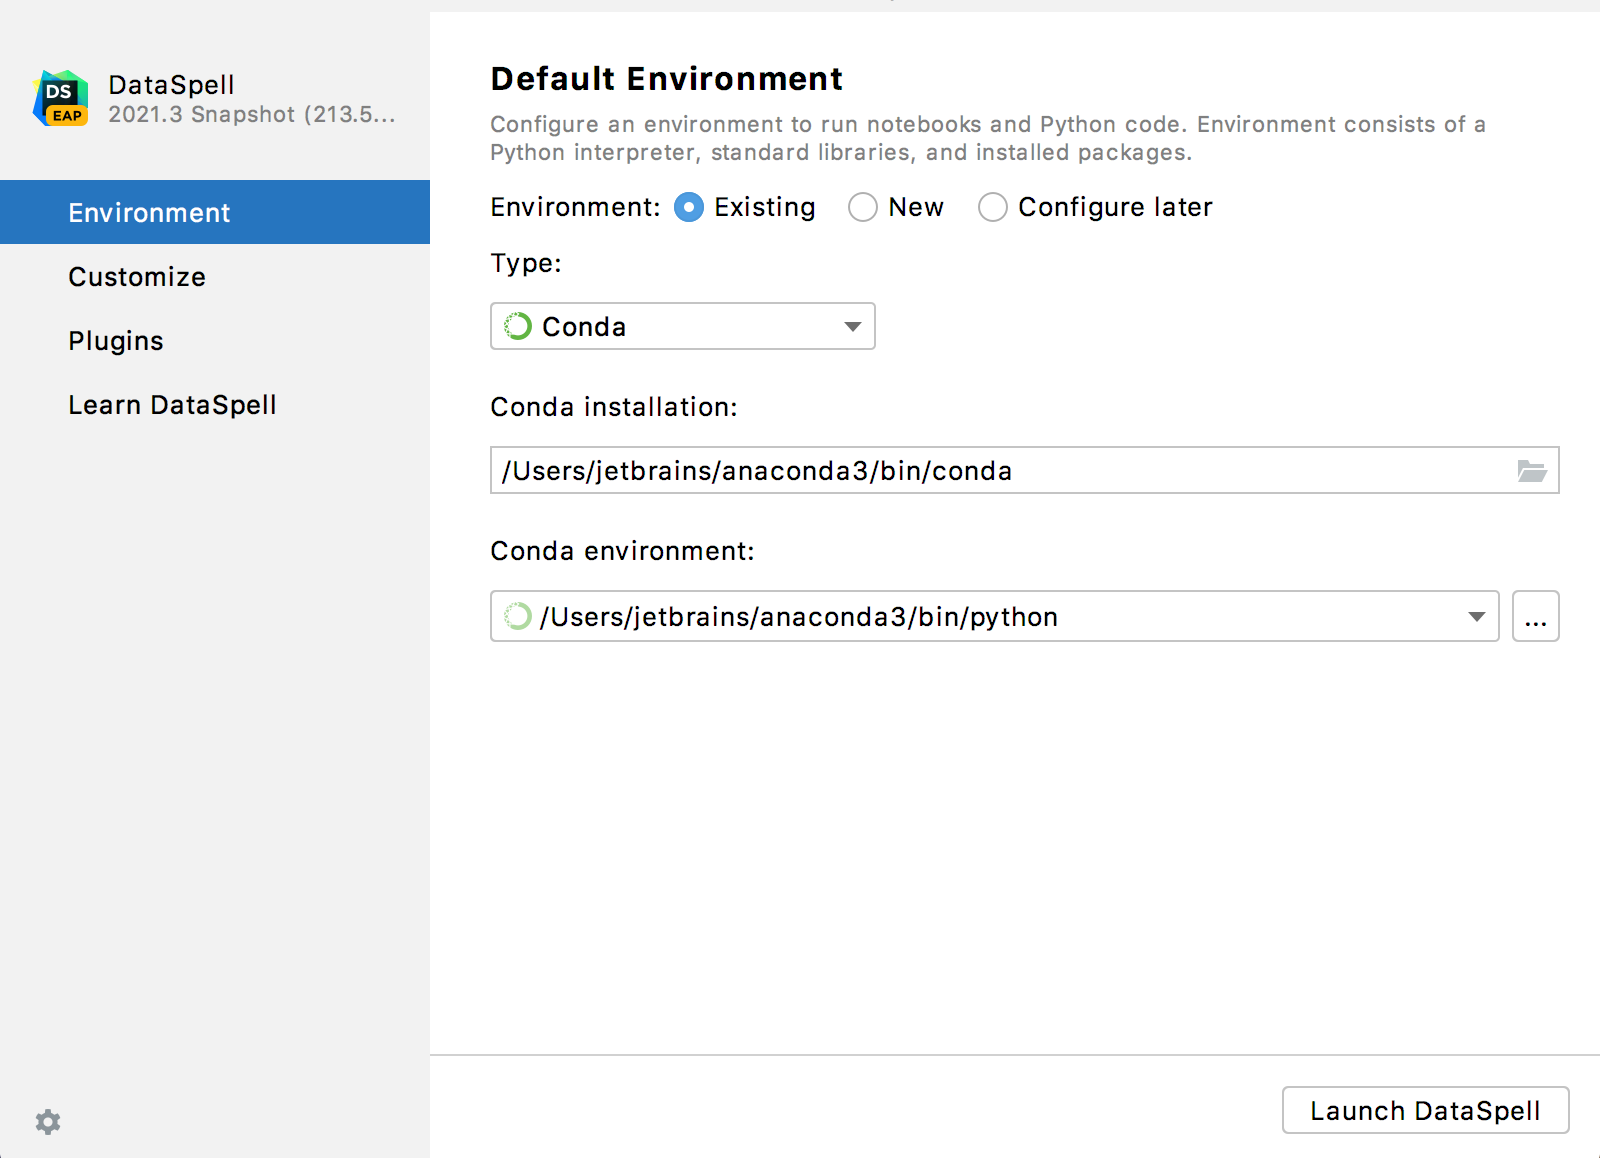Click the Conda environment spinner icon
The height and width of the screenshot is (1158, 1600).
[x=518, y=616]
